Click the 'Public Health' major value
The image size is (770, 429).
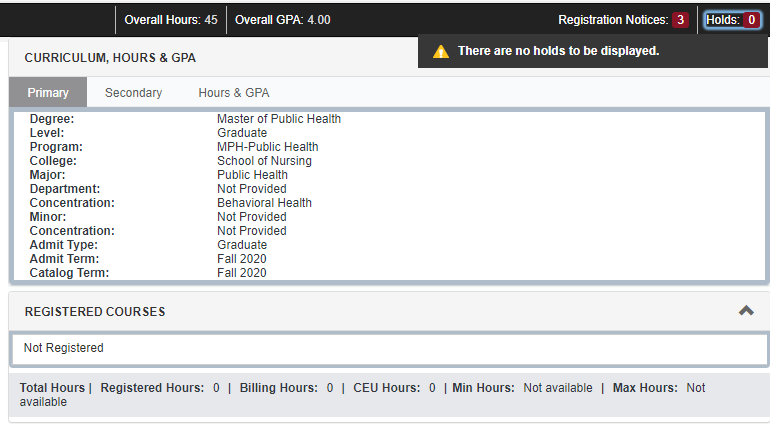pyautogui.click(x=252, y=175)
